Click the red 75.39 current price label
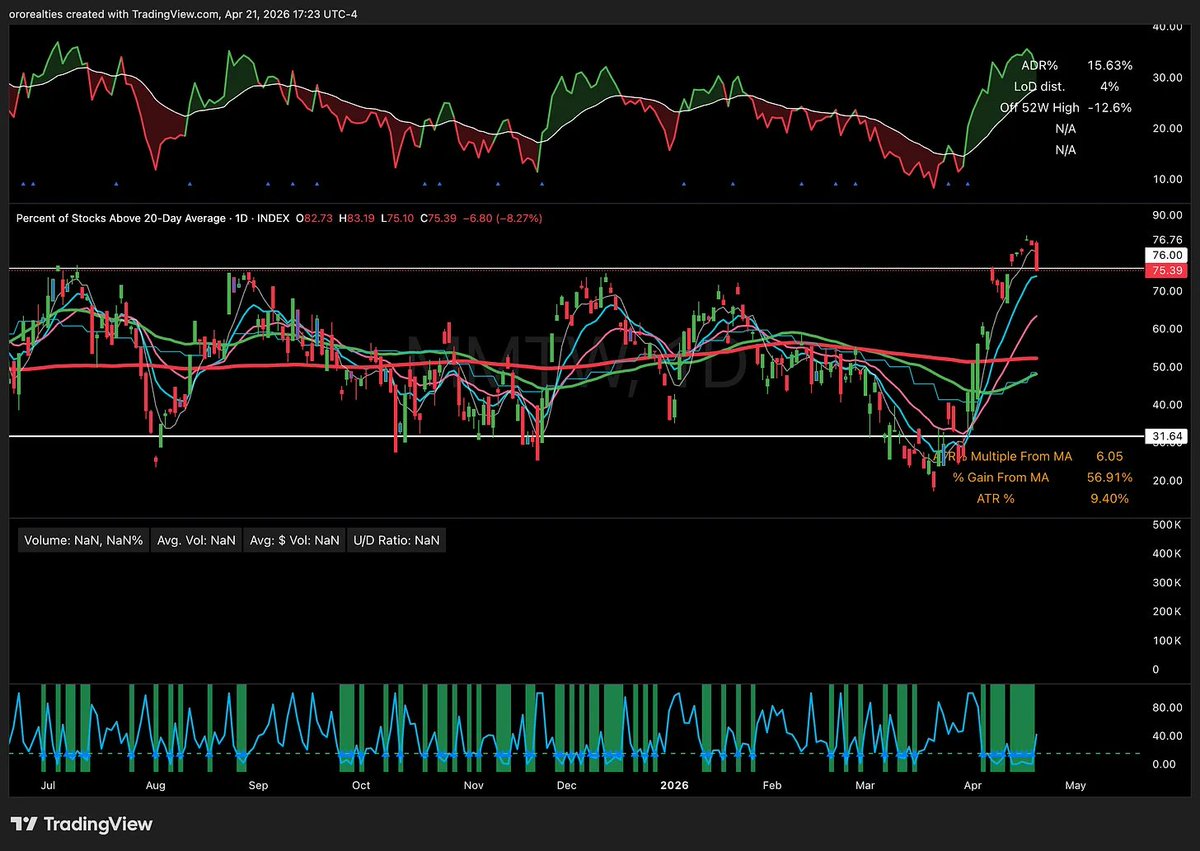1200x851 pixels. click(1168, 270)
